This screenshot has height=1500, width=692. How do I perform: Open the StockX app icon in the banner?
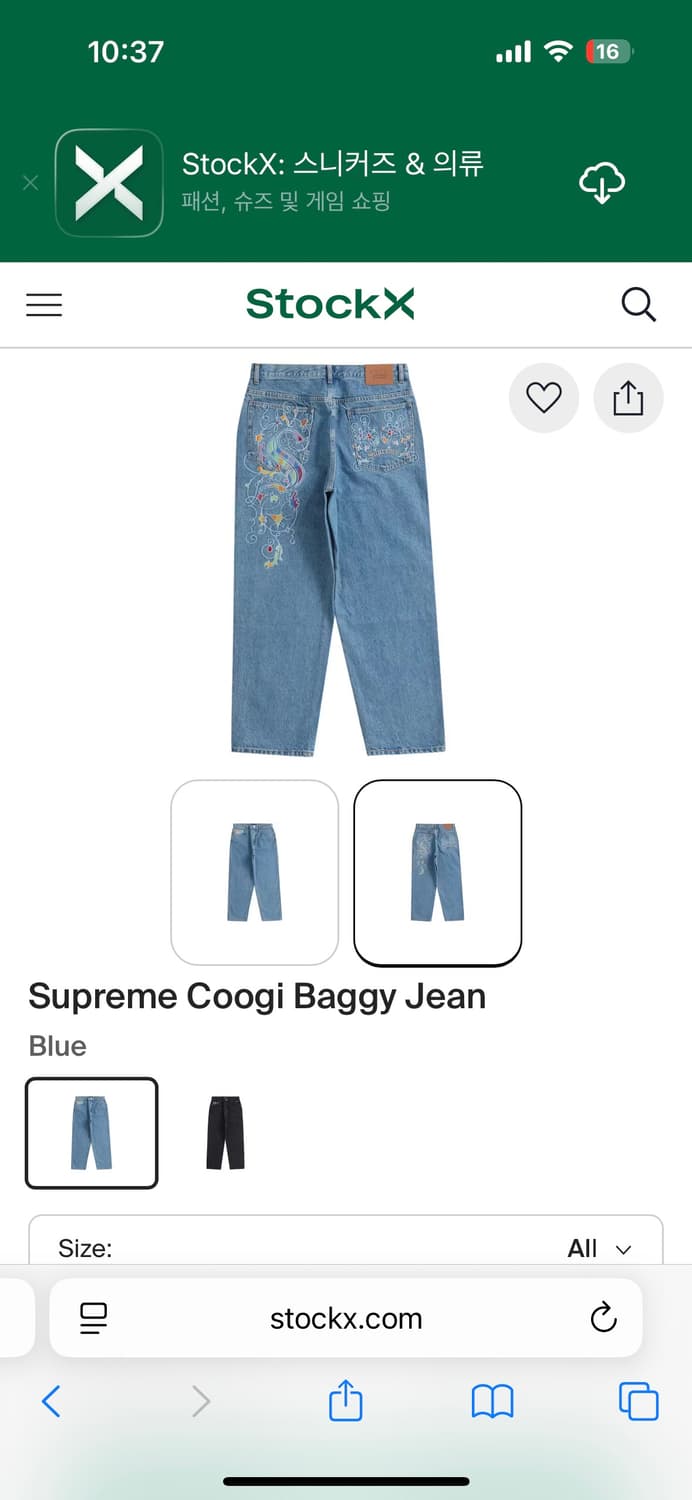click(x=109, y=183)
